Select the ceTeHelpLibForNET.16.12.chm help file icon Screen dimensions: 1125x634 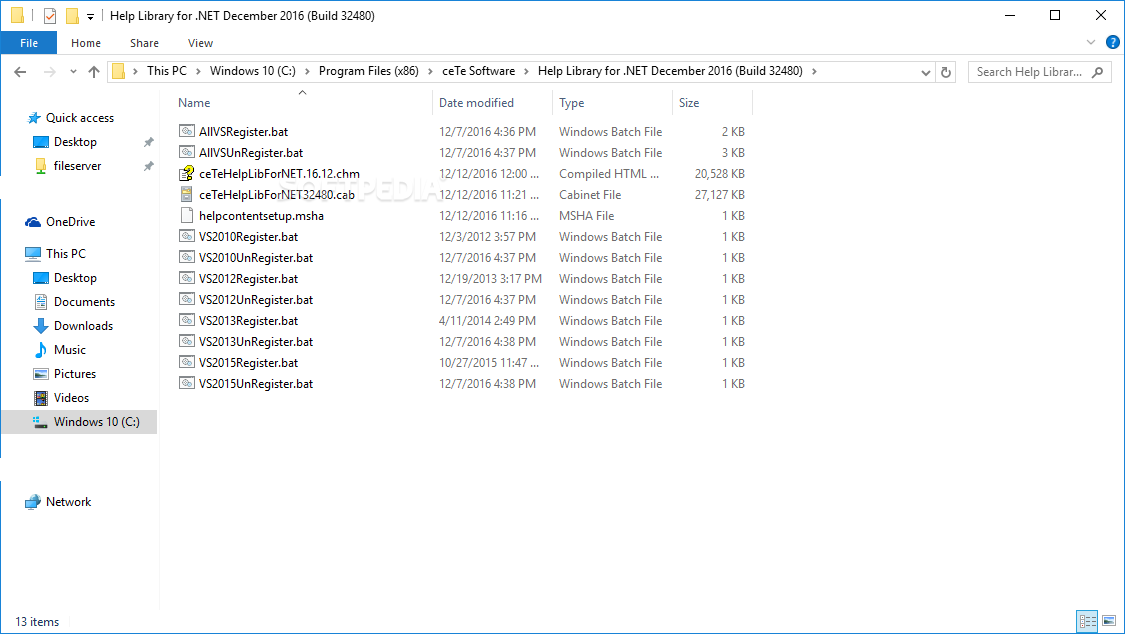(187, 173)
